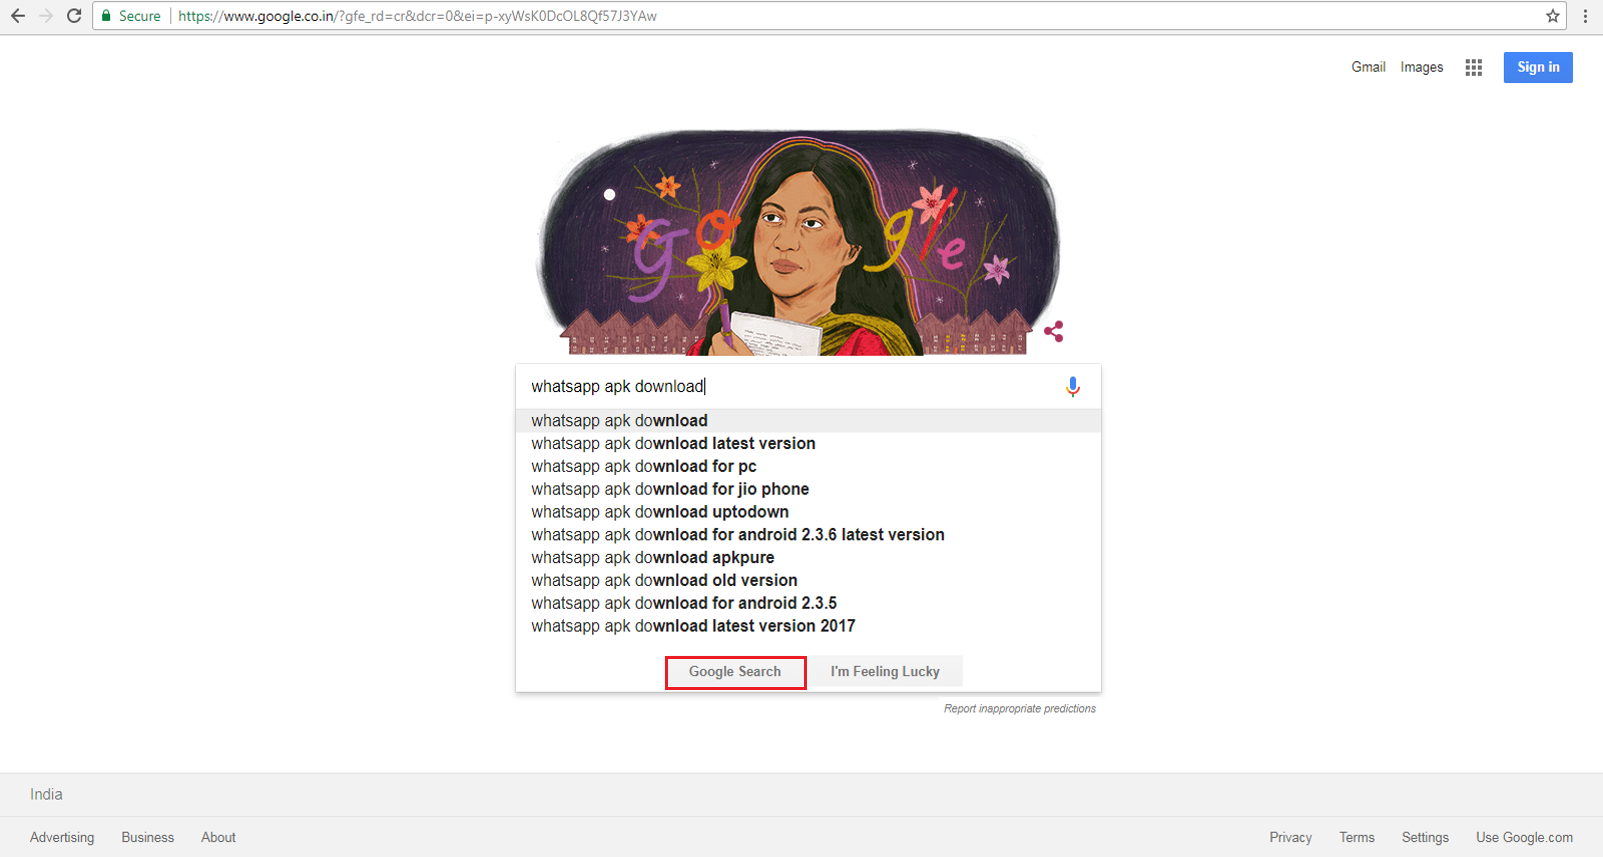Click the Sign in button

click(1538, 67)
